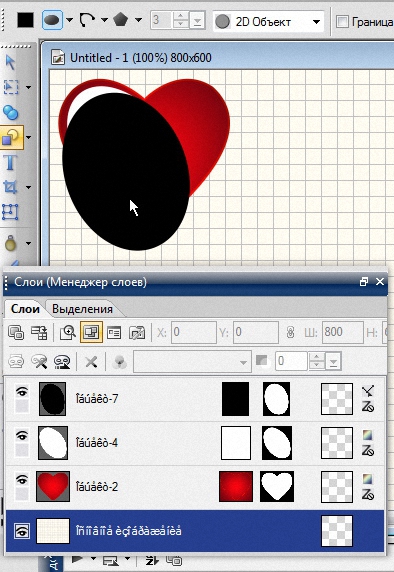Select the white ellipse layer 4 thumbnail

[x=53, y=442]
